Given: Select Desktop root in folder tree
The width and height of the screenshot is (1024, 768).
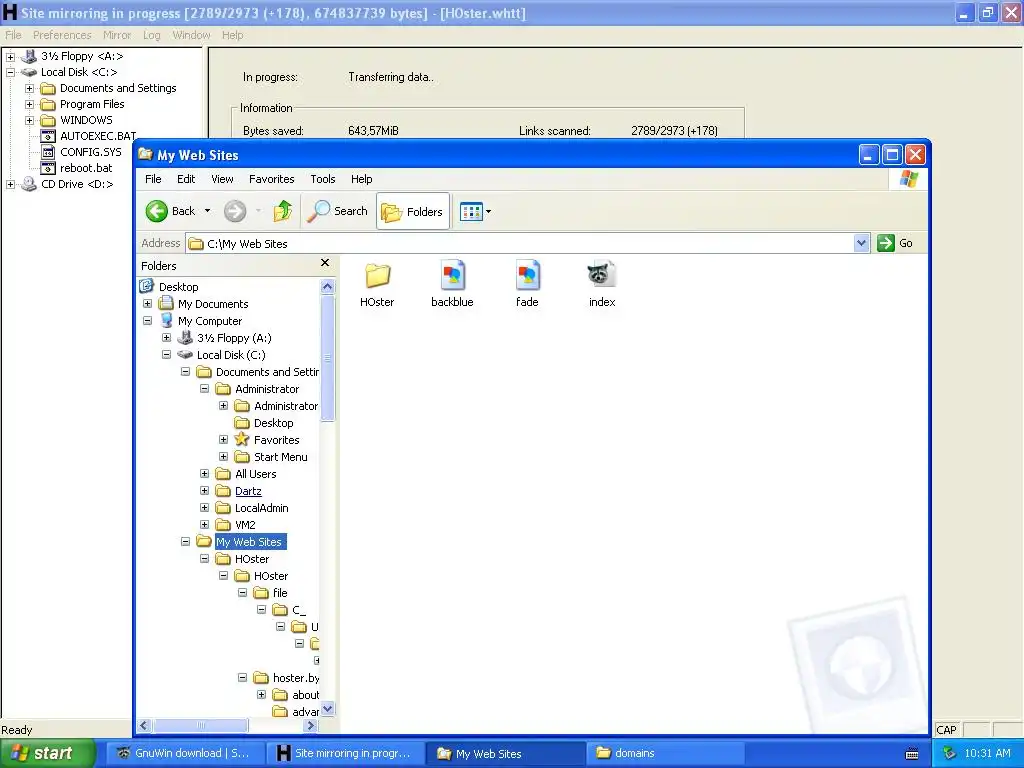Looking at the screenshot, I should (178, 287).
